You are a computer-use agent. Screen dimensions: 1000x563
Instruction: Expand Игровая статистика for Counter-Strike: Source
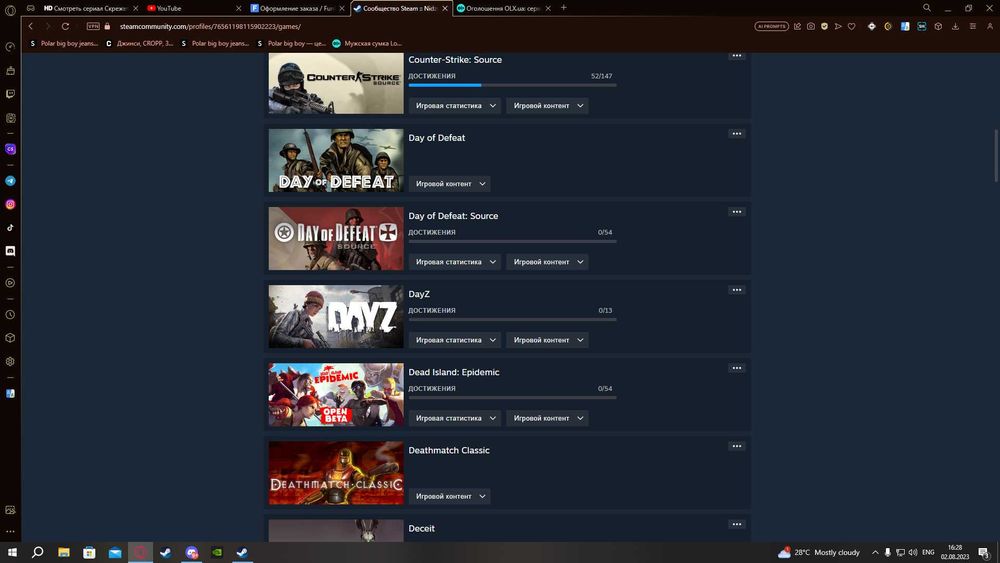click(x=455, y=106)
